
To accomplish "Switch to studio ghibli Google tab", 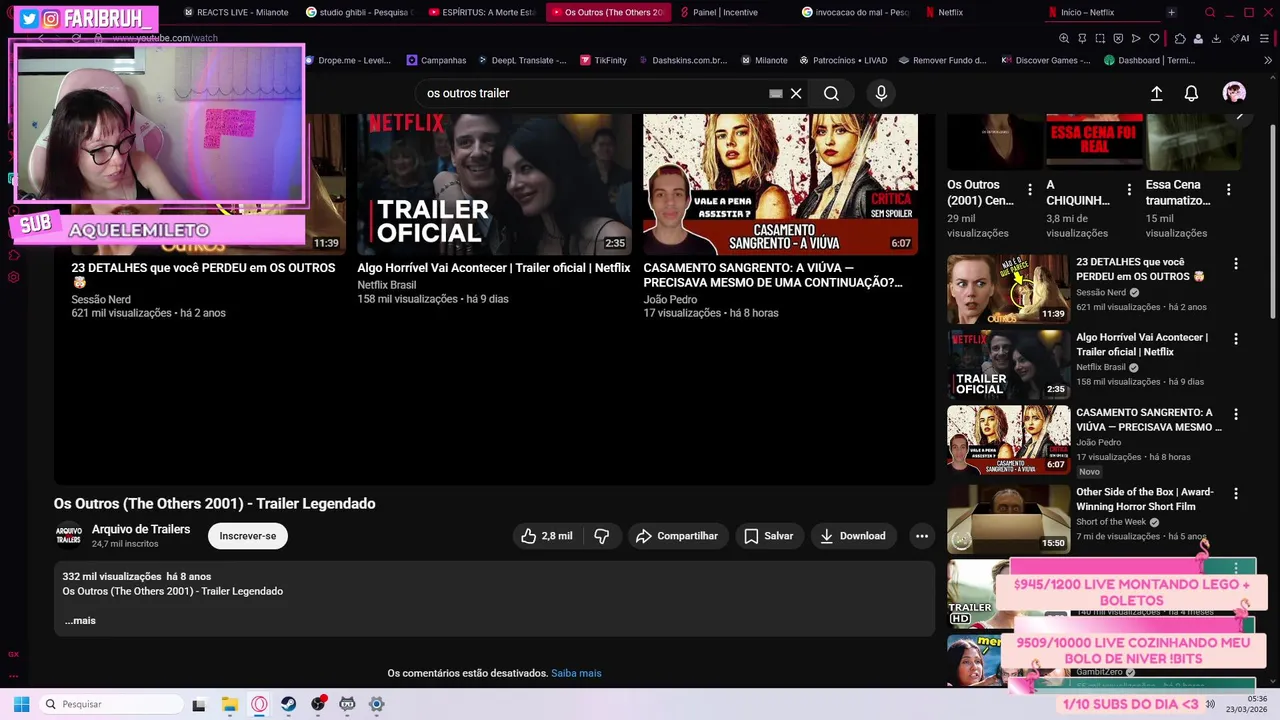I will click(358, 12).
